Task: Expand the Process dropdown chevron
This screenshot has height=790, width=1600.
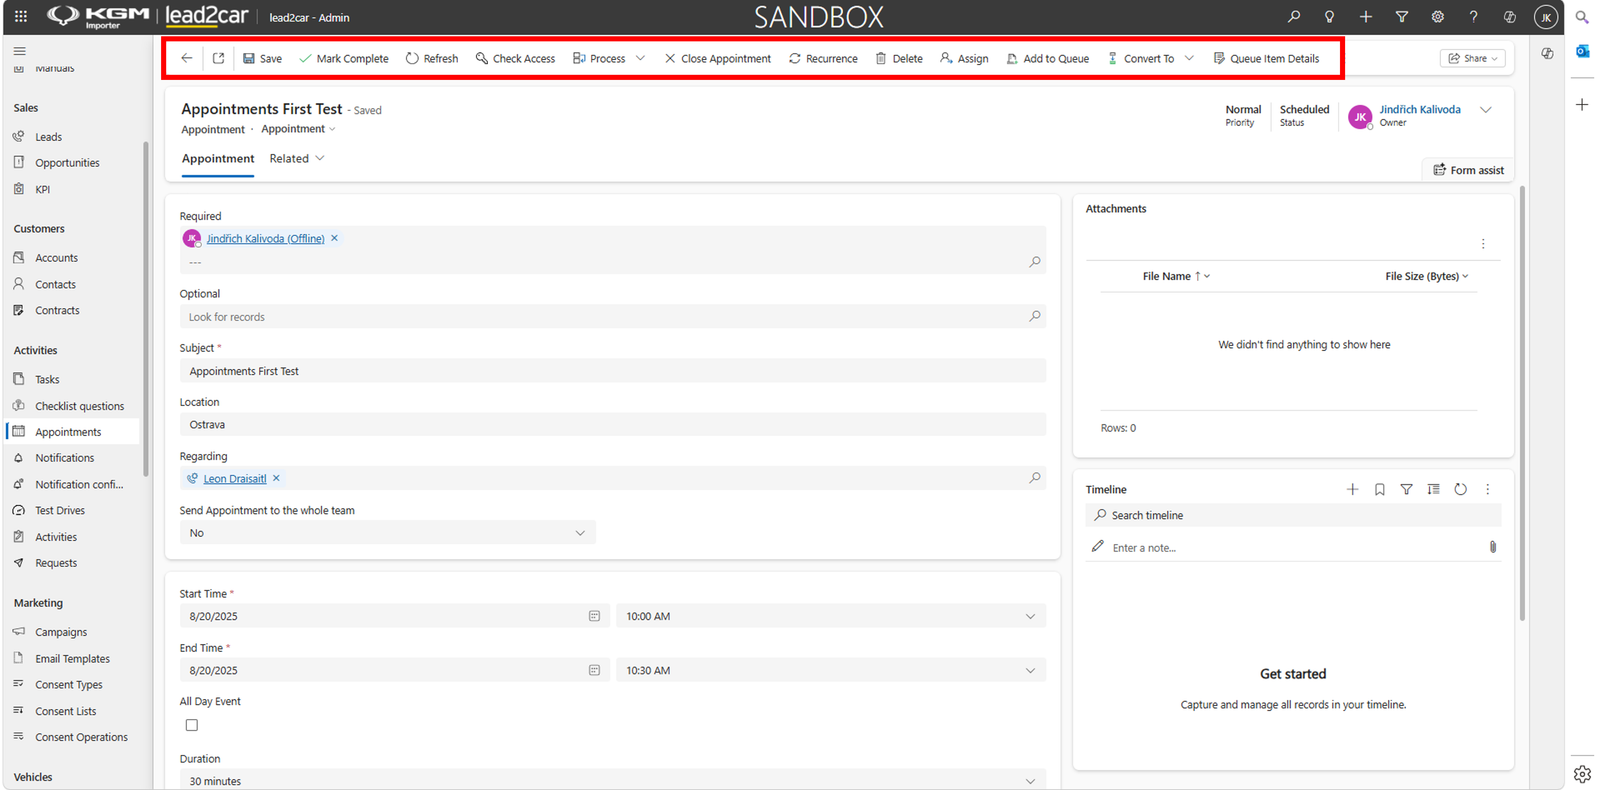Action: tap(640, 58)
